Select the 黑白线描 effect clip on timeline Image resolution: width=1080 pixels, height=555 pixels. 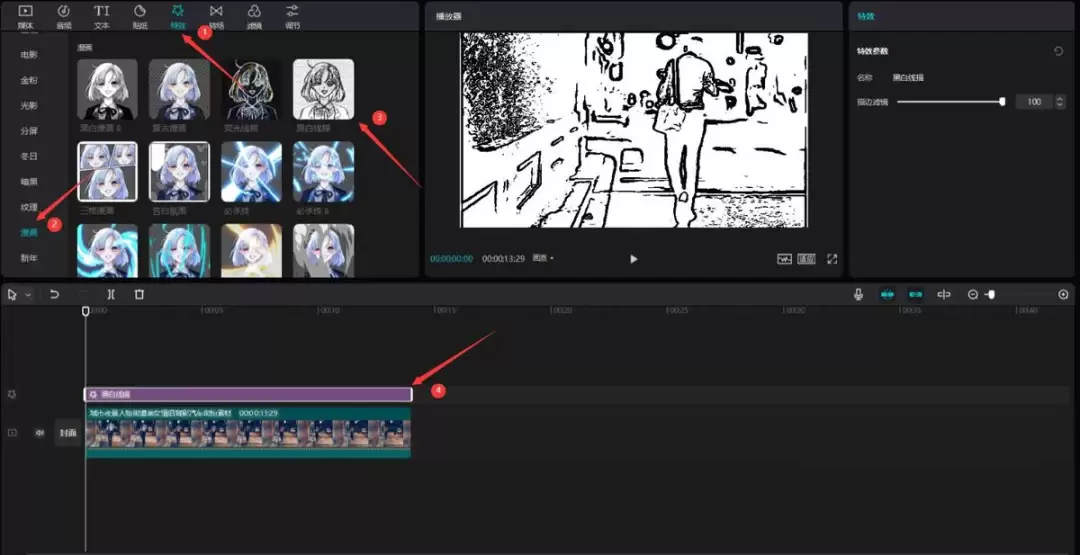tap(248, 395)
